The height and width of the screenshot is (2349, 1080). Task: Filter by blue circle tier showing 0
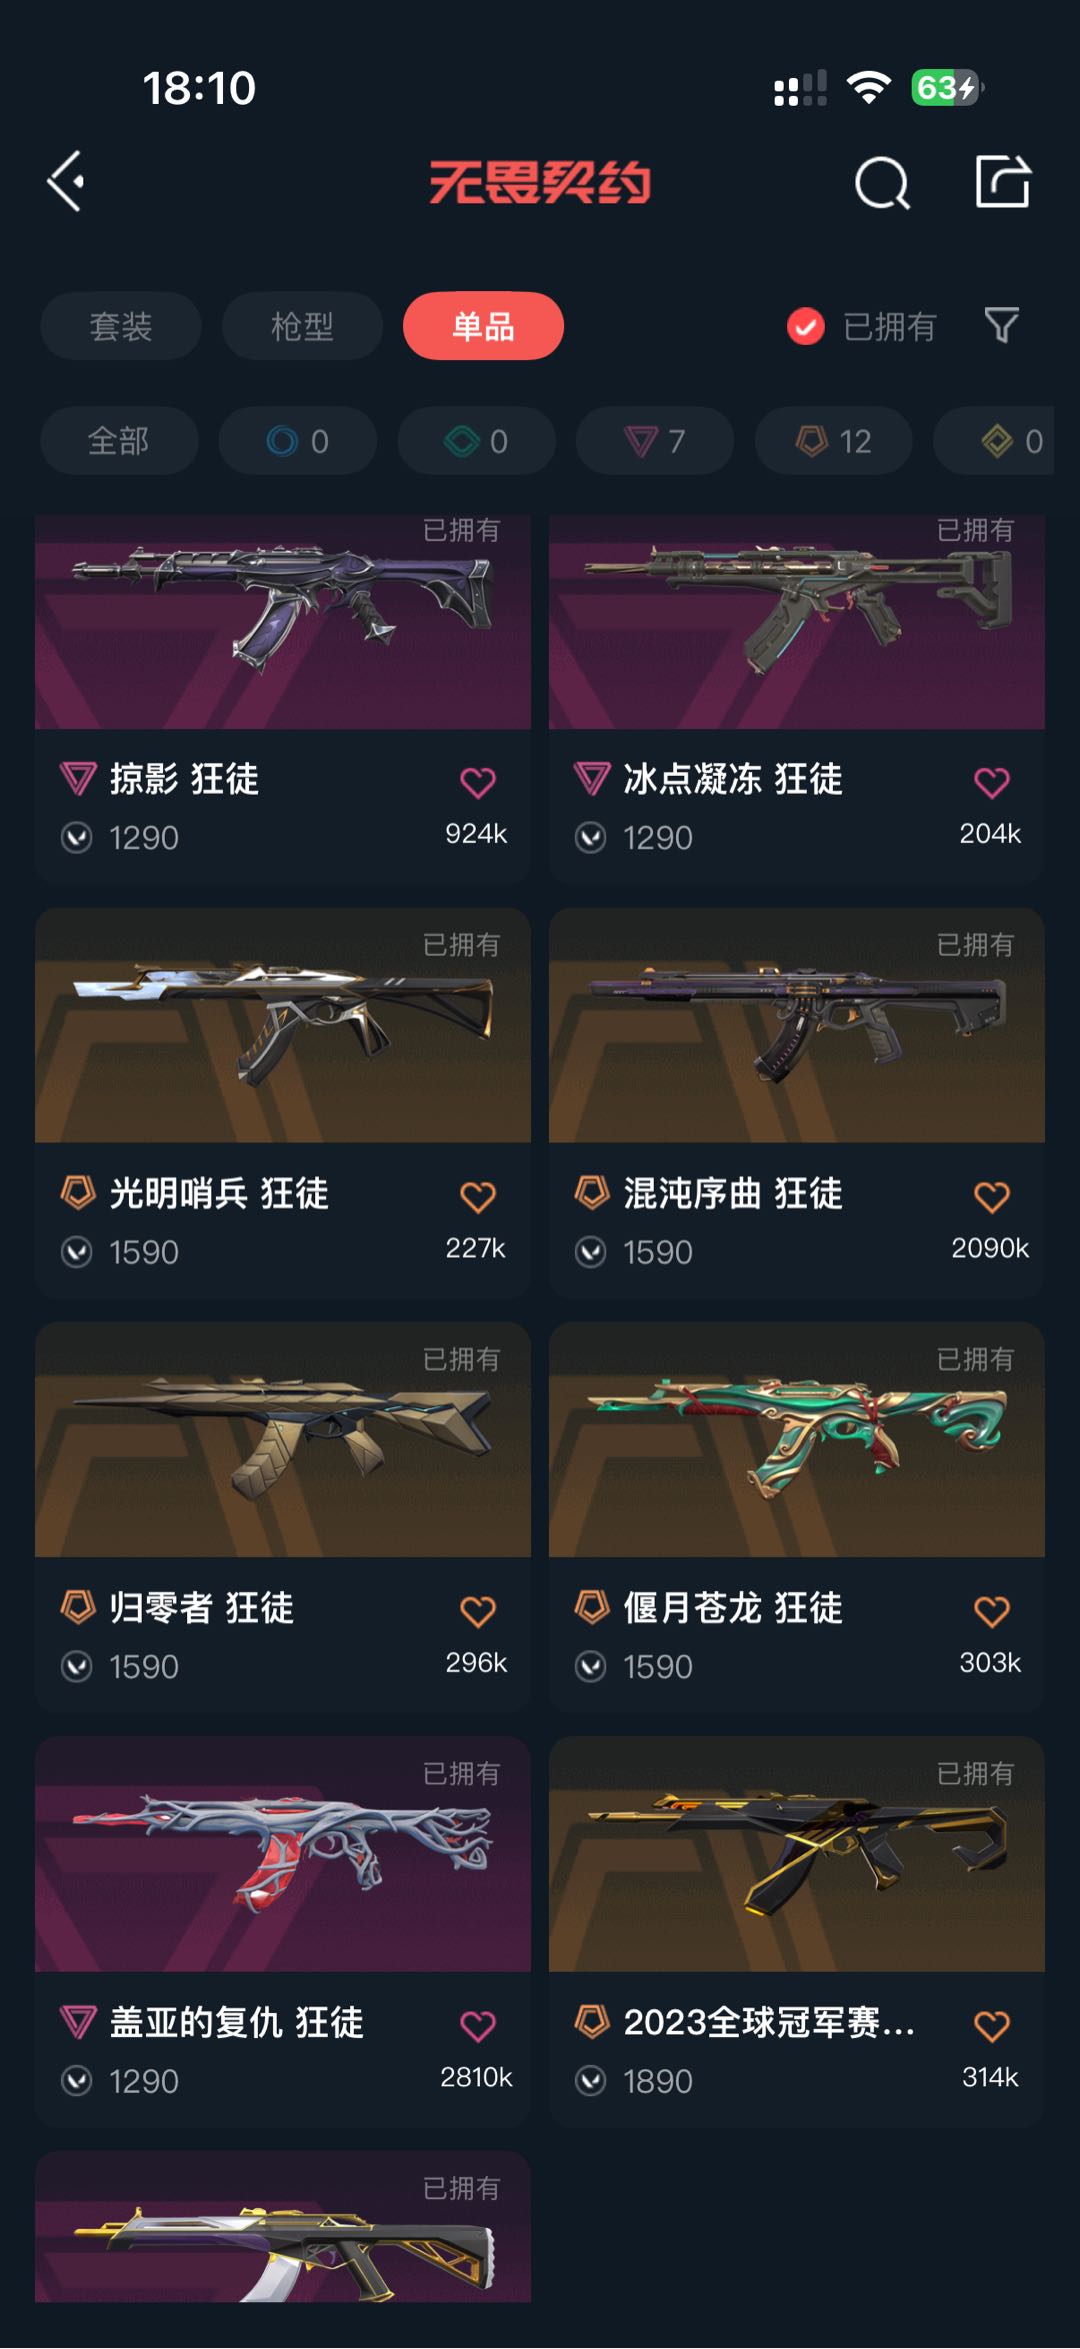coord(298,440)
